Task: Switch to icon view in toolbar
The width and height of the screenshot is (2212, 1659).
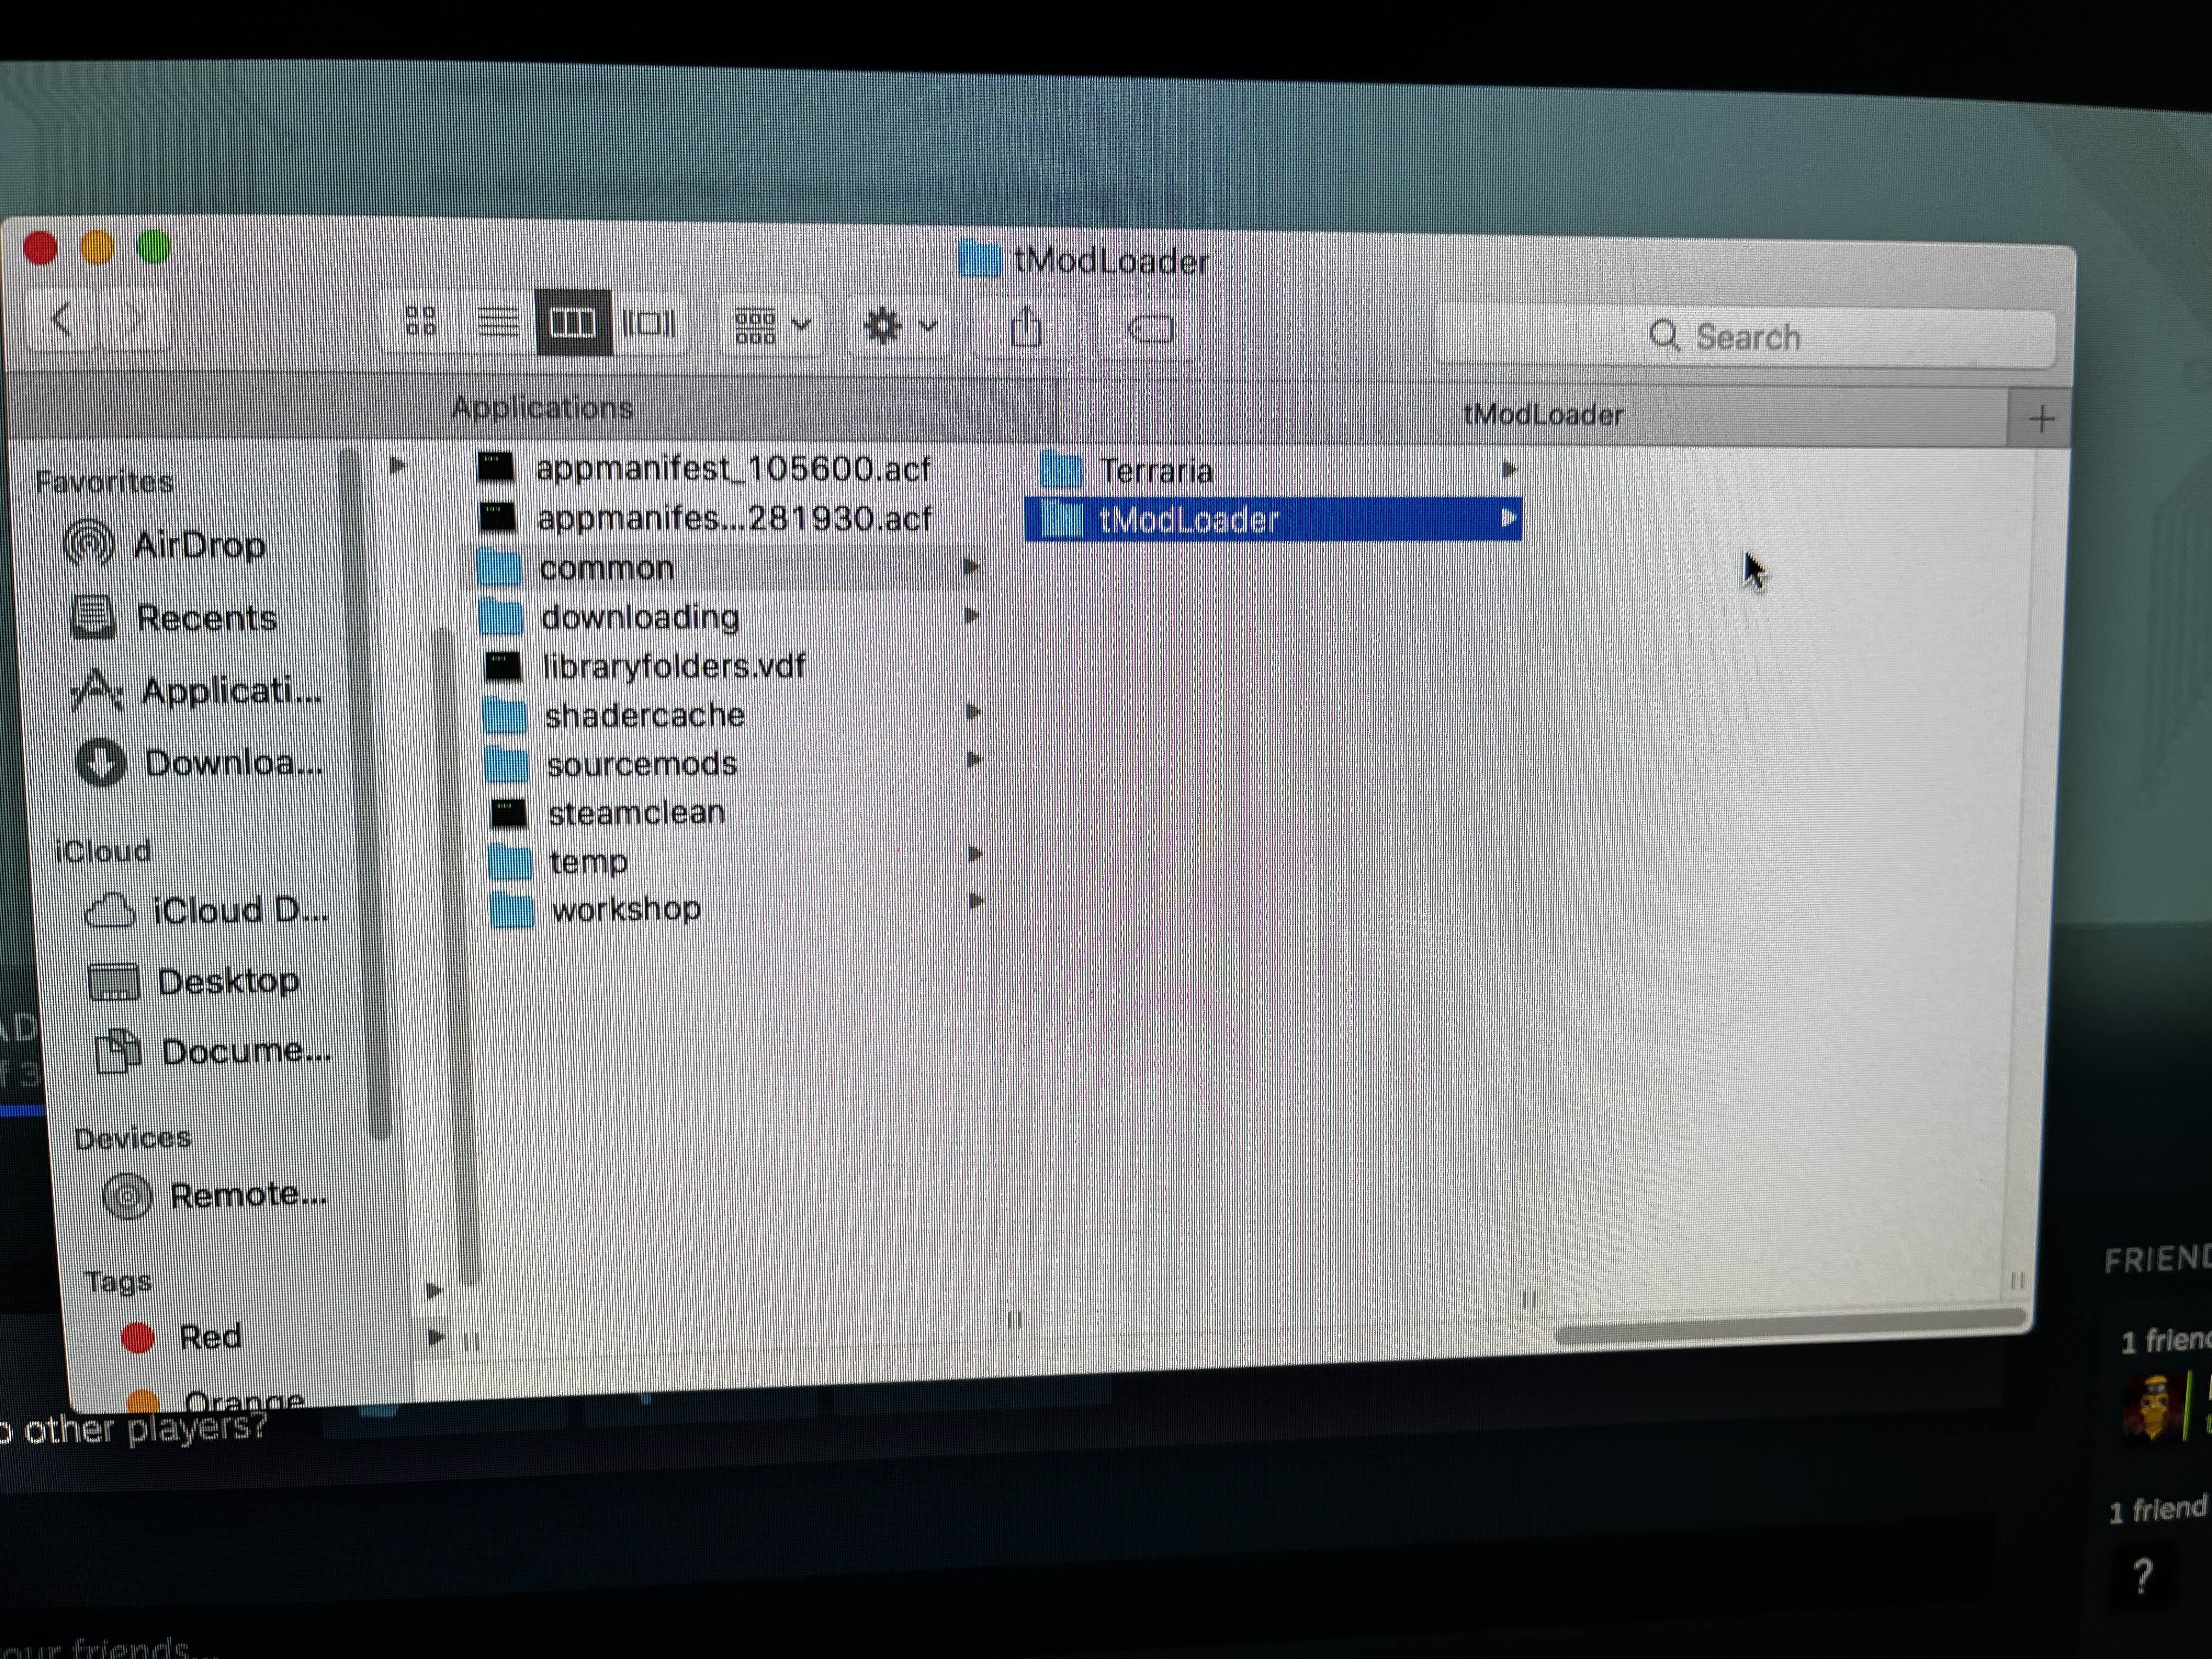Action: click(421, 321)
